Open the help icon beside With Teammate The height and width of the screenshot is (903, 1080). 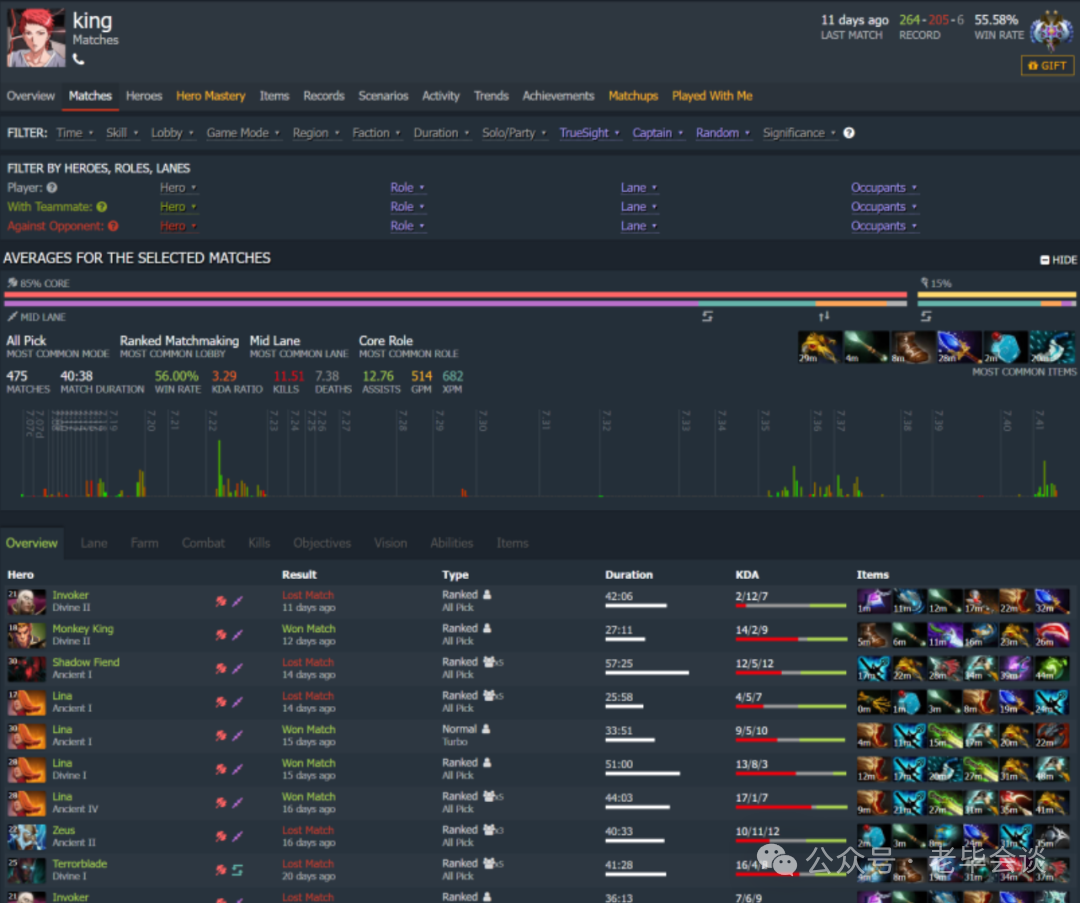[102, 207]
